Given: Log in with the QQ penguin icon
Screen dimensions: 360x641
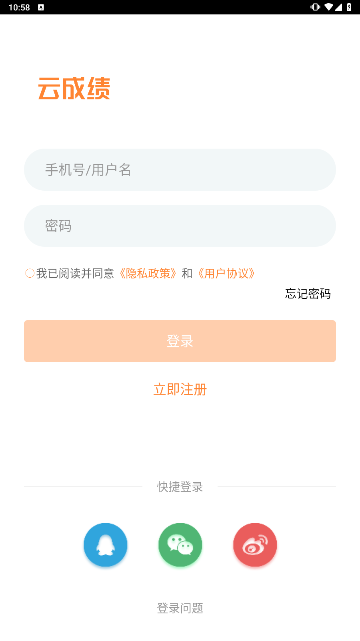Looking at the screenshot, I should click(105, 545).
